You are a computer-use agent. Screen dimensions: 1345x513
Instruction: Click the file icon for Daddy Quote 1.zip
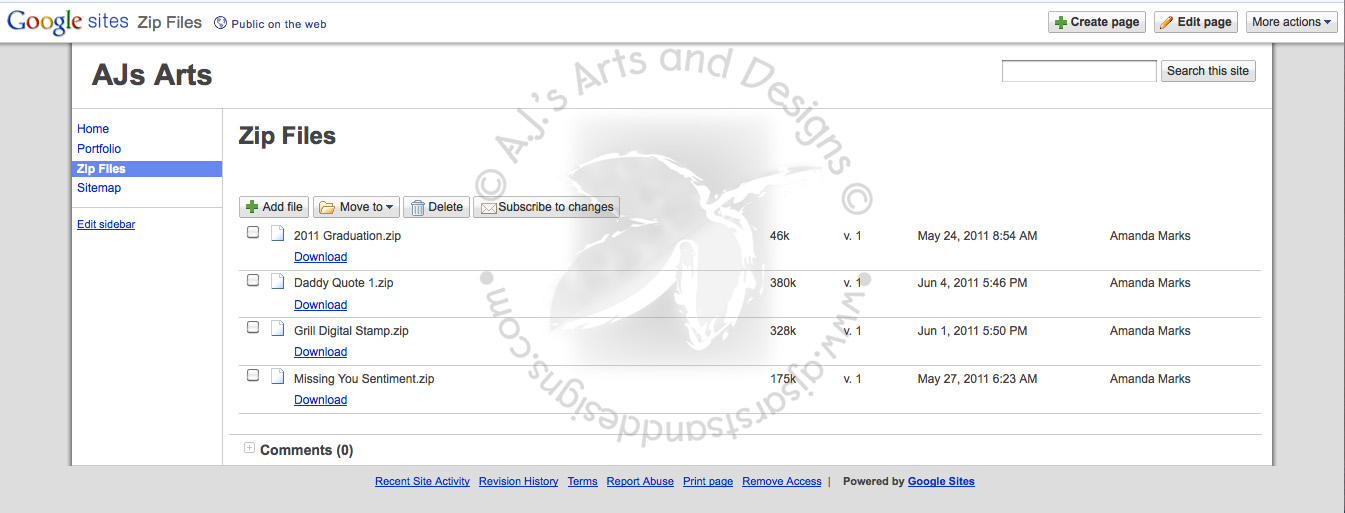278,281
